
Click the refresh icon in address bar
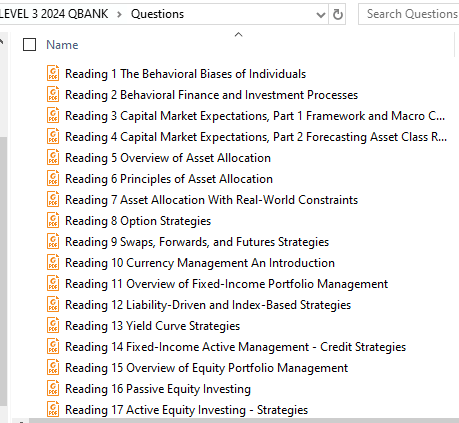coord(337,14)
